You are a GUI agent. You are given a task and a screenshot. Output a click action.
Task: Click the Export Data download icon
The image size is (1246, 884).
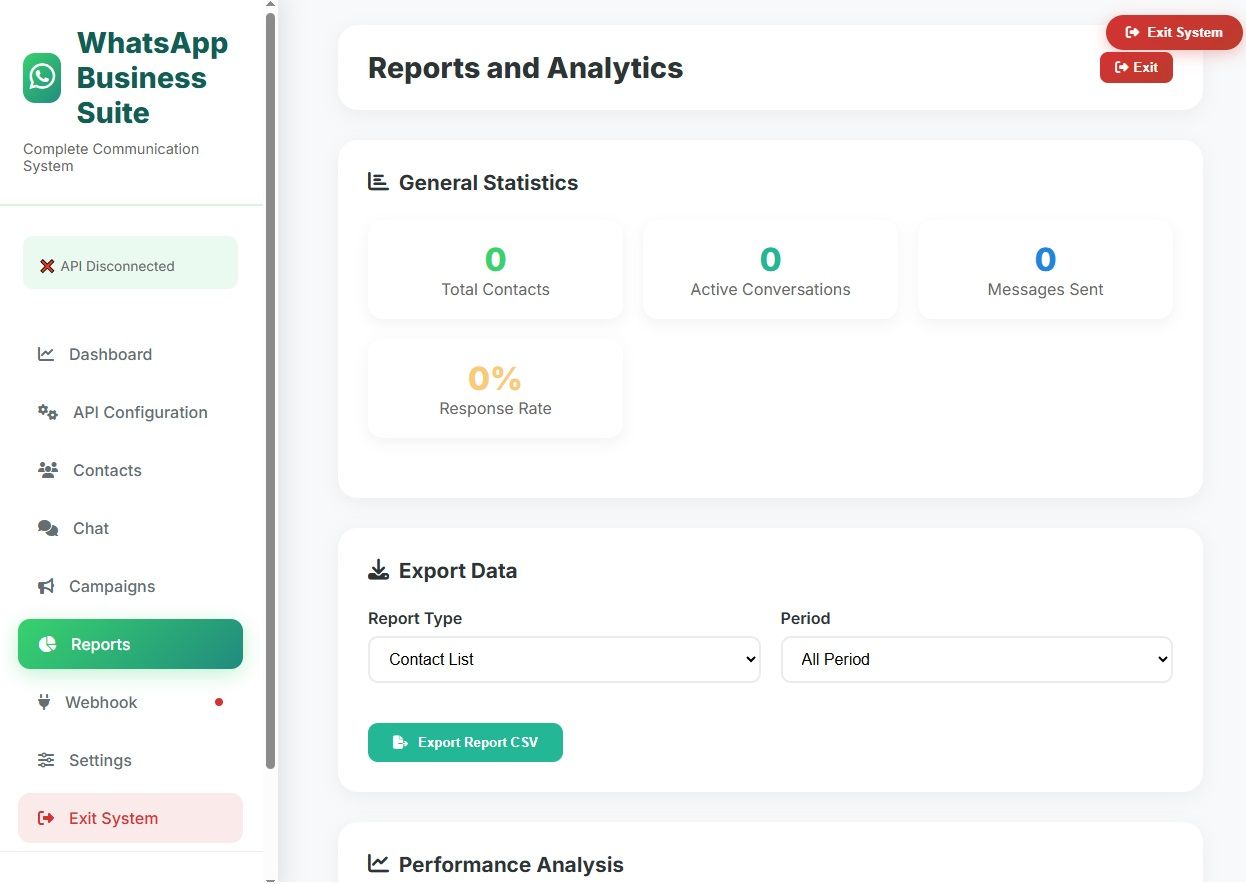coord(378,571)
